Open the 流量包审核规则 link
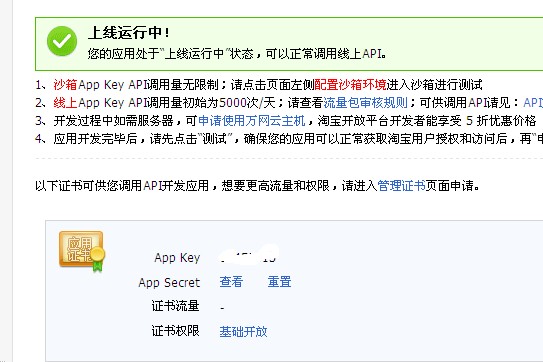Screen dimensions: 543x362 click(x=365, y=103)
